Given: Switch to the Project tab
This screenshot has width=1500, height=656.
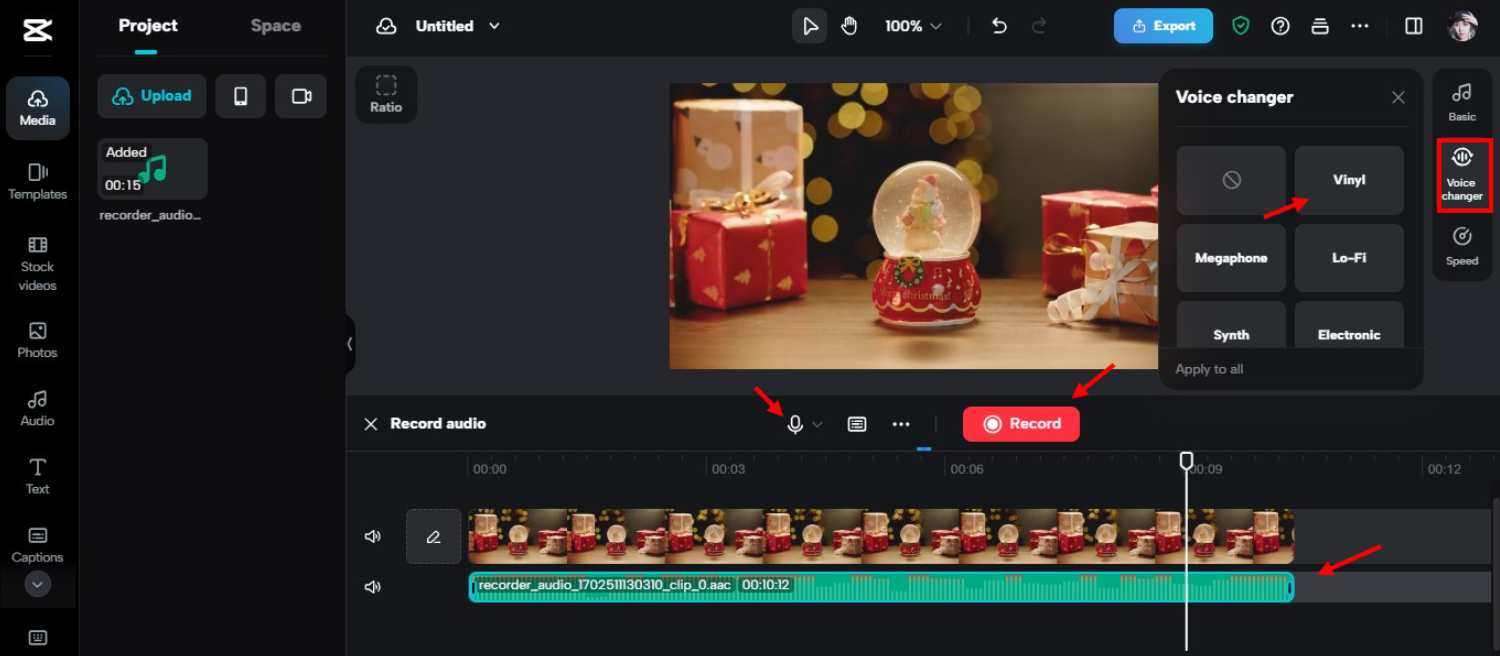Looking at the screenshot, I should pos(147,25).
